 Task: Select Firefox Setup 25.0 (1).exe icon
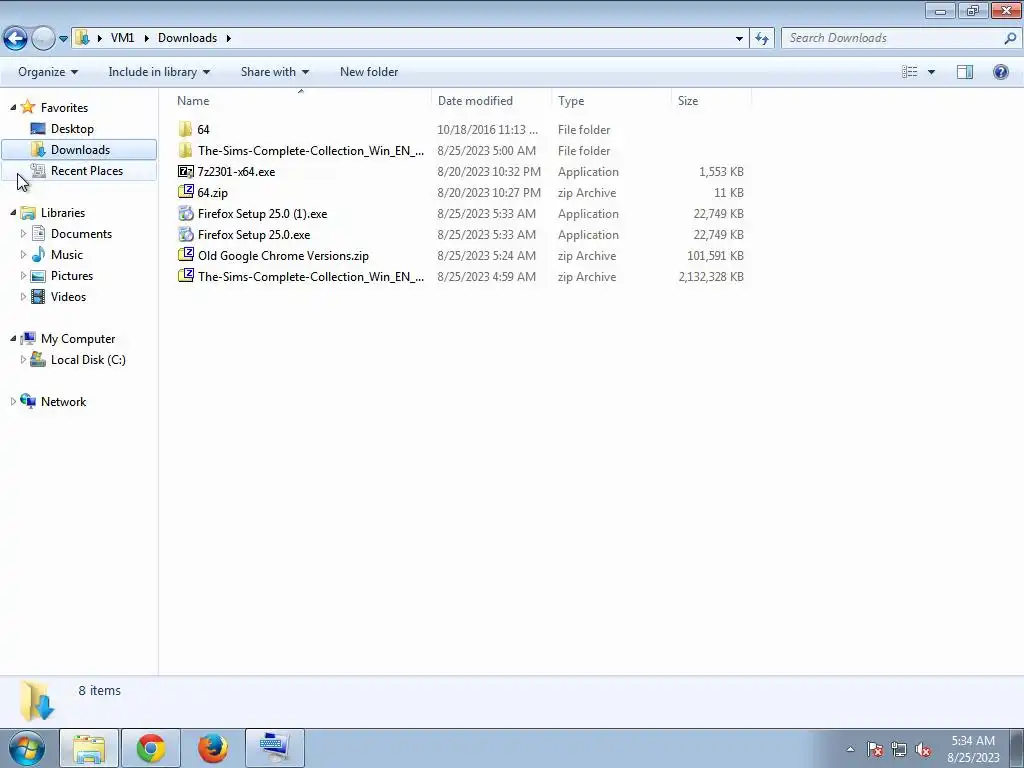point(185,214)
